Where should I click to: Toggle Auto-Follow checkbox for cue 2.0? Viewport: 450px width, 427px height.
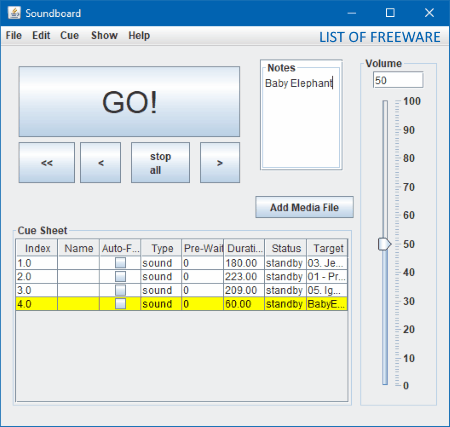tap(120, 277)
